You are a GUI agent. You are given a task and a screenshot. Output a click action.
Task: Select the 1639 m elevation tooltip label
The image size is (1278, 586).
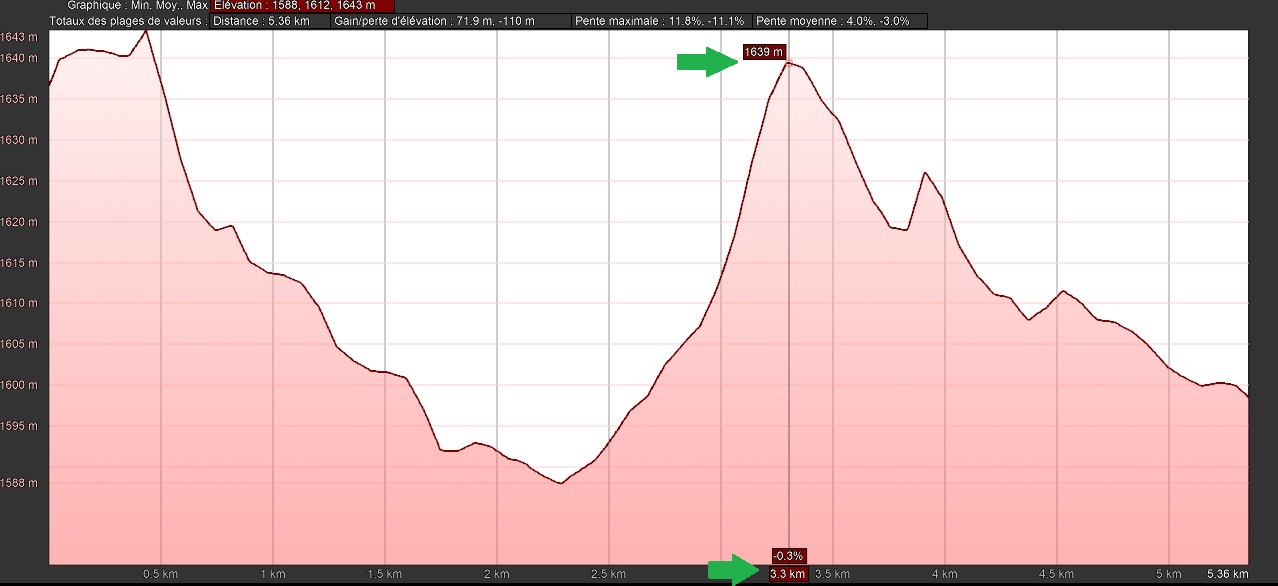(x=764, y=52)
